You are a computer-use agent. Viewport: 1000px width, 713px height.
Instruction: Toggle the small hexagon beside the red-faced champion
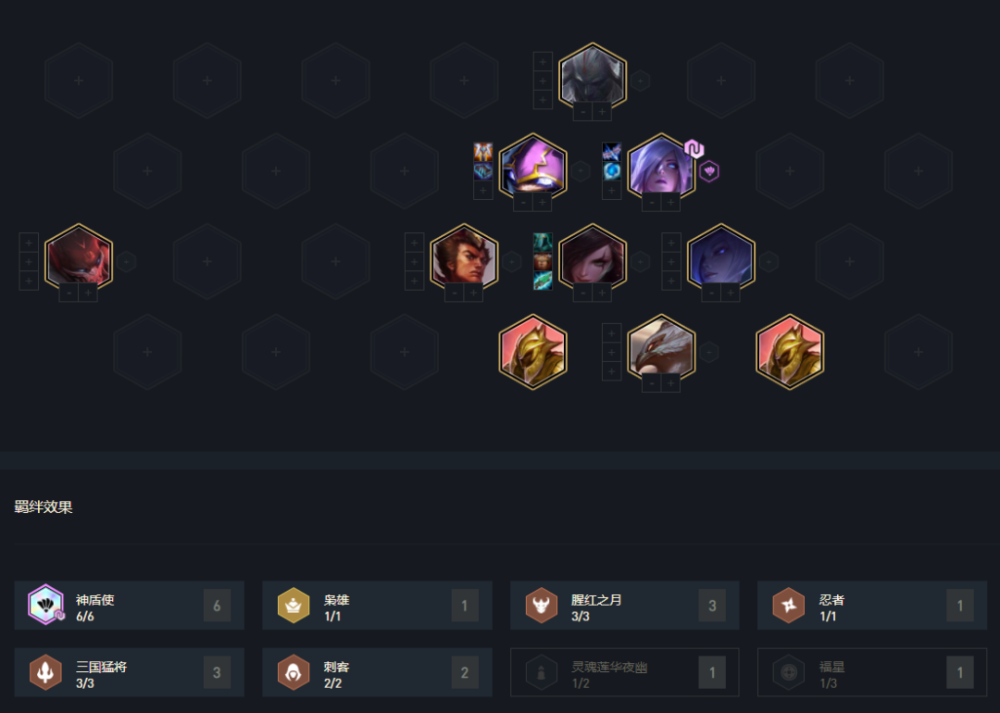126,261
